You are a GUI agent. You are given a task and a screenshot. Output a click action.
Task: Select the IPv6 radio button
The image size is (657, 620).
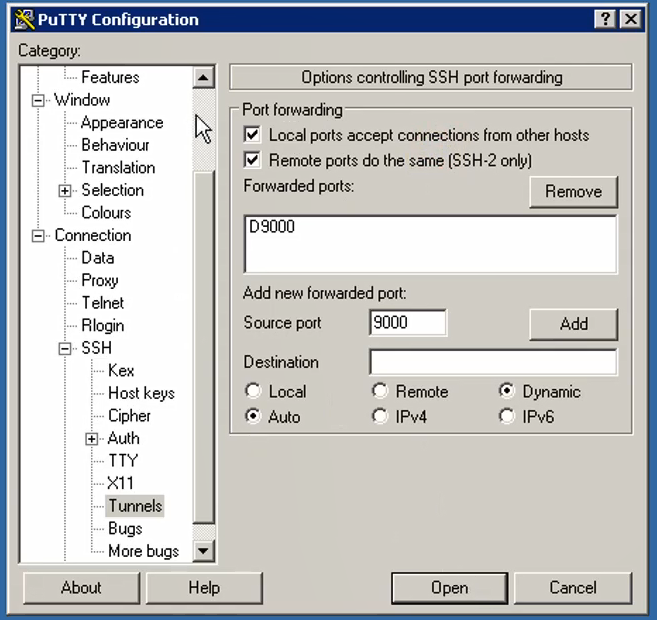pos(507,416)
